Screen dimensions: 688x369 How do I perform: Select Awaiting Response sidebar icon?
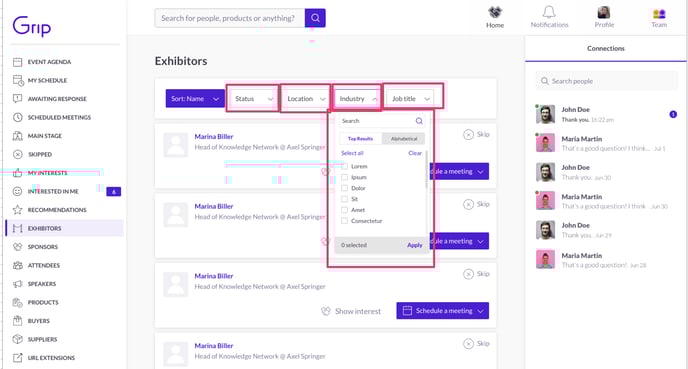[18, 99]
